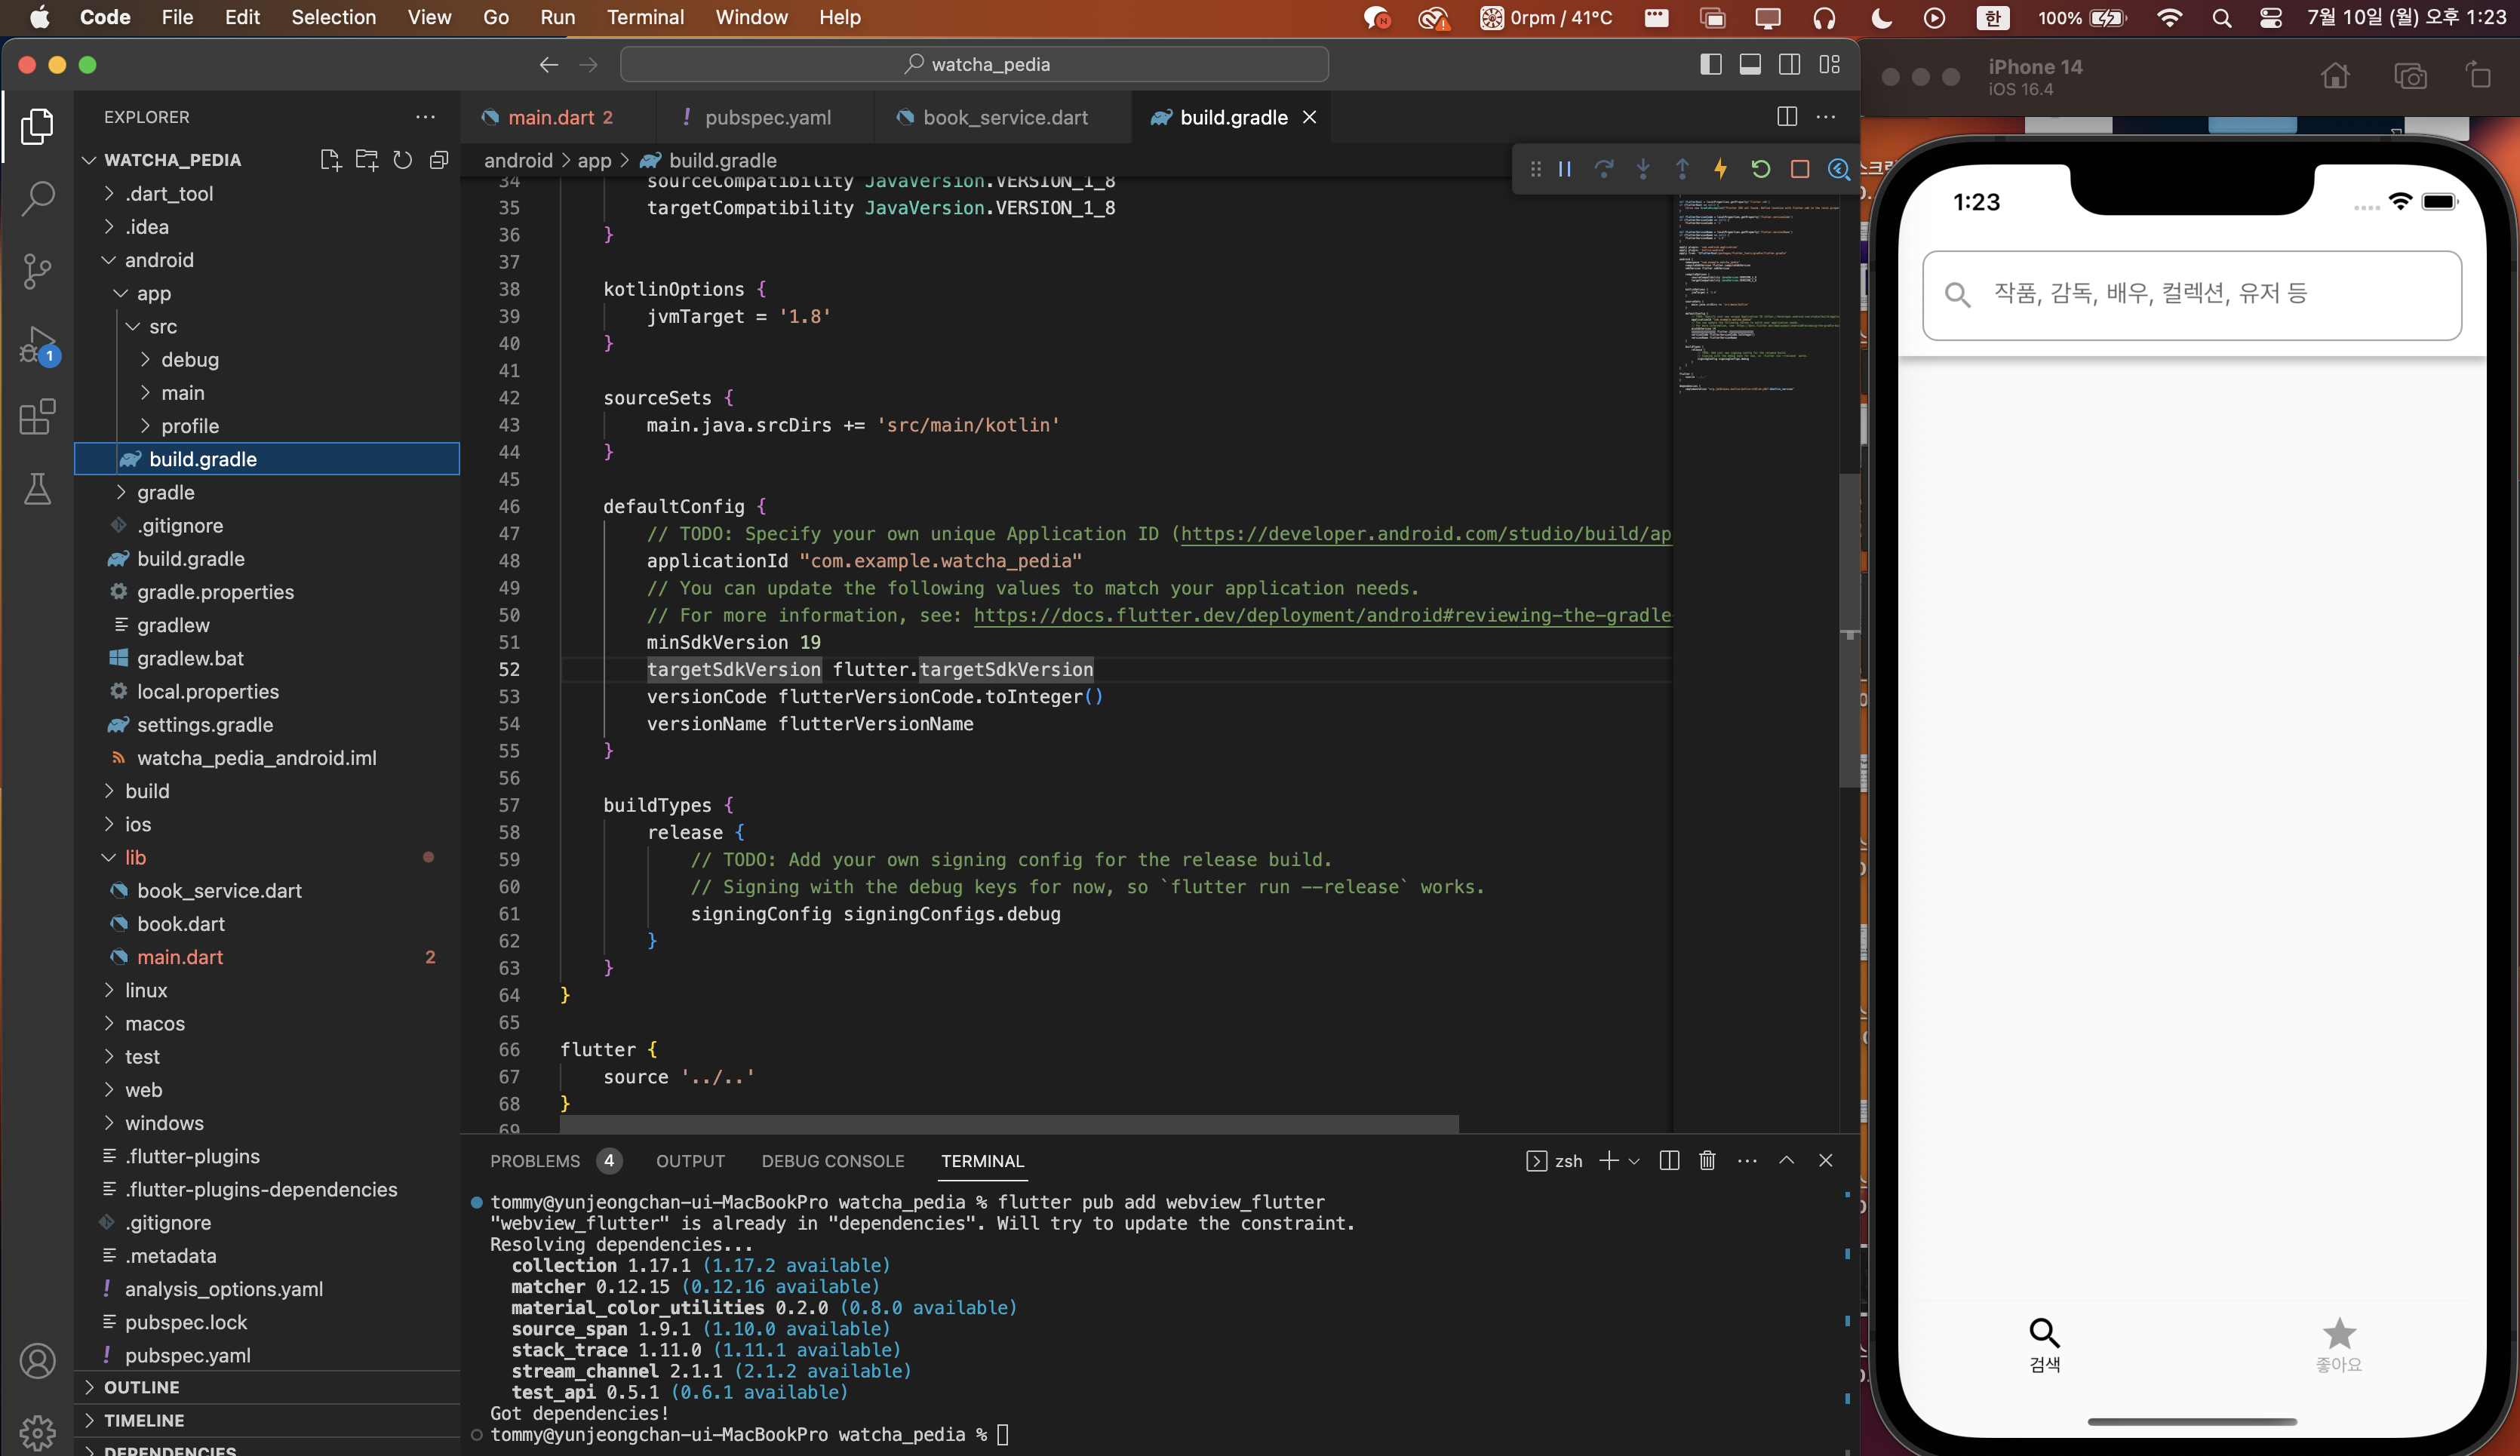The image size is (2520, 1456).
Task: Open the Testing flask view
Action: [x=37, y=489]
